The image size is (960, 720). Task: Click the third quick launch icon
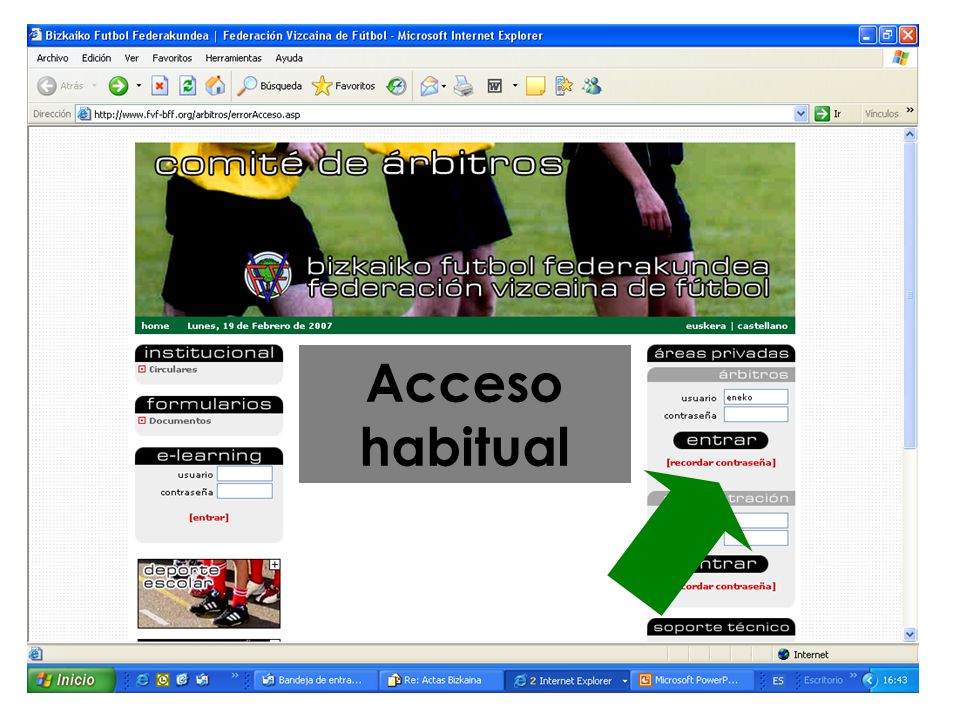click(182, 680)
